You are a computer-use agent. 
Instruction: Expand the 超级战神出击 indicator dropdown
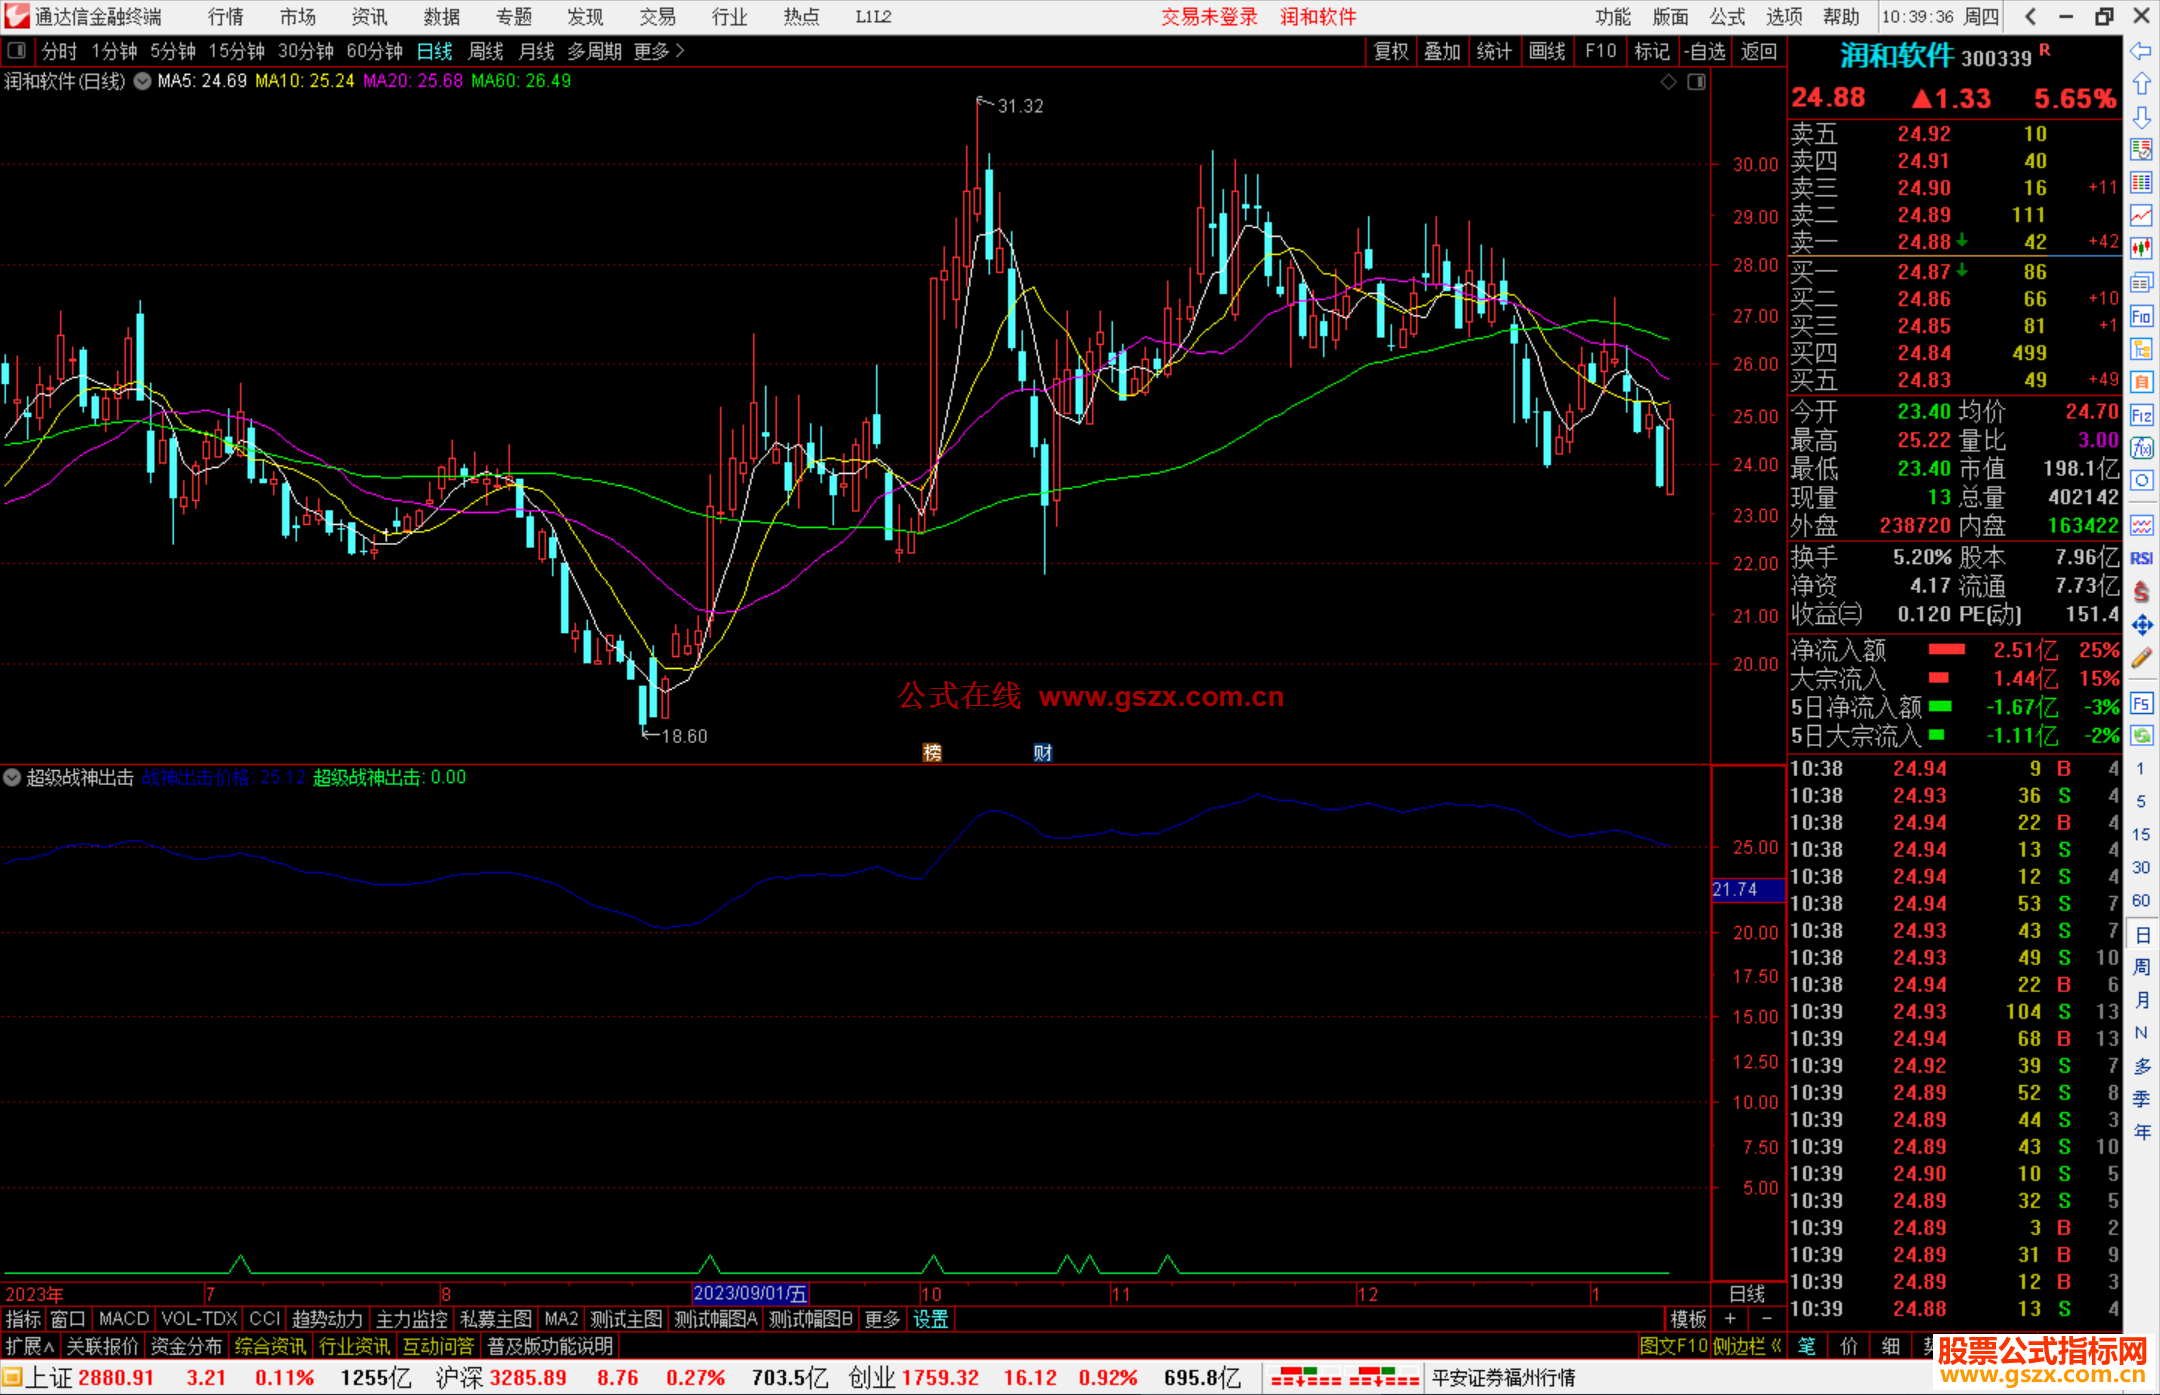[12, 777]
